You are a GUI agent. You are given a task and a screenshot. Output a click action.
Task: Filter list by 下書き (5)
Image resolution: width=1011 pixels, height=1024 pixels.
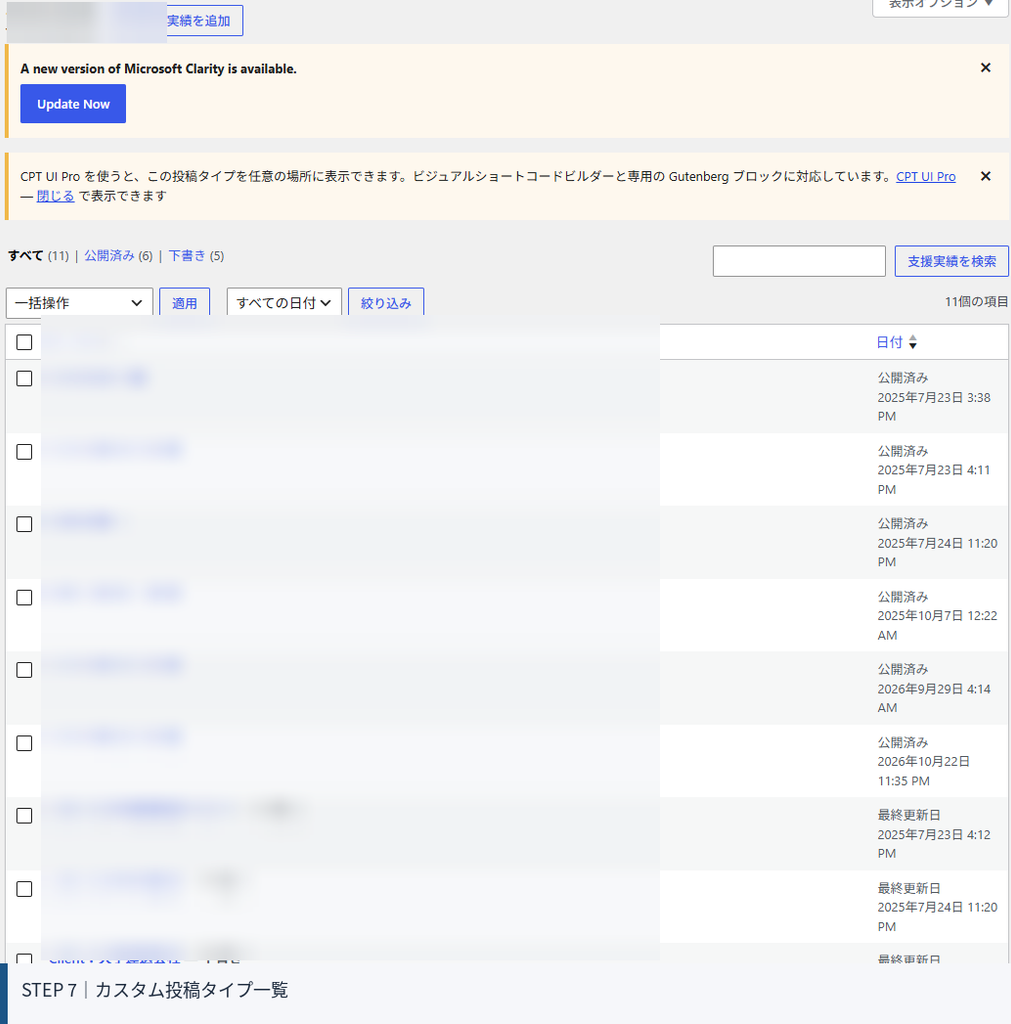tap(196, 256)
